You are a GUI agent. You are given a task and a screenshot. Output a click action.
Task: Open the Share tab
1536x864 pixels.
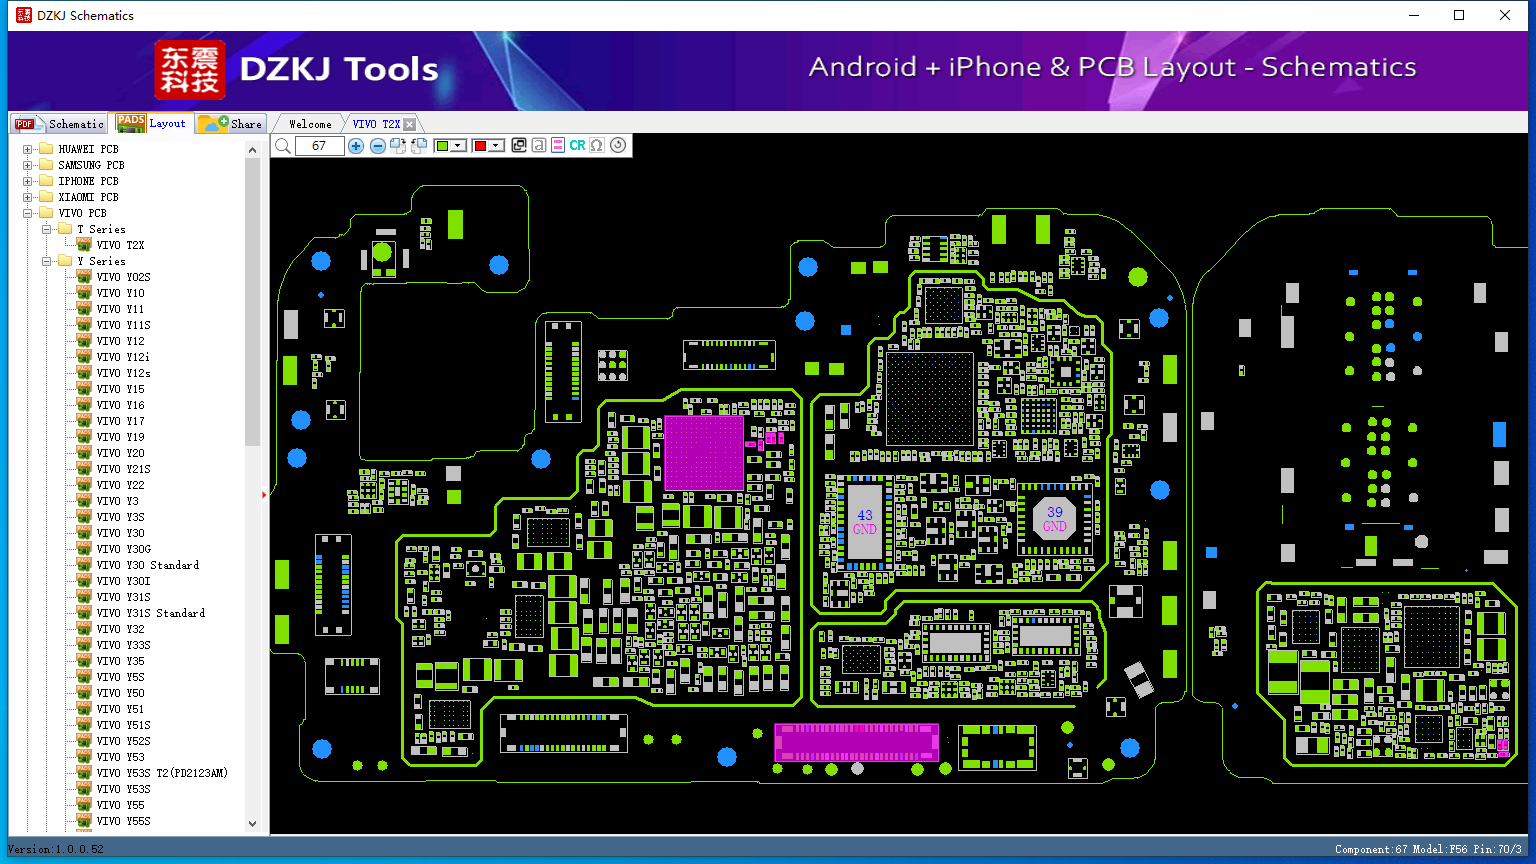coord(231,124)
